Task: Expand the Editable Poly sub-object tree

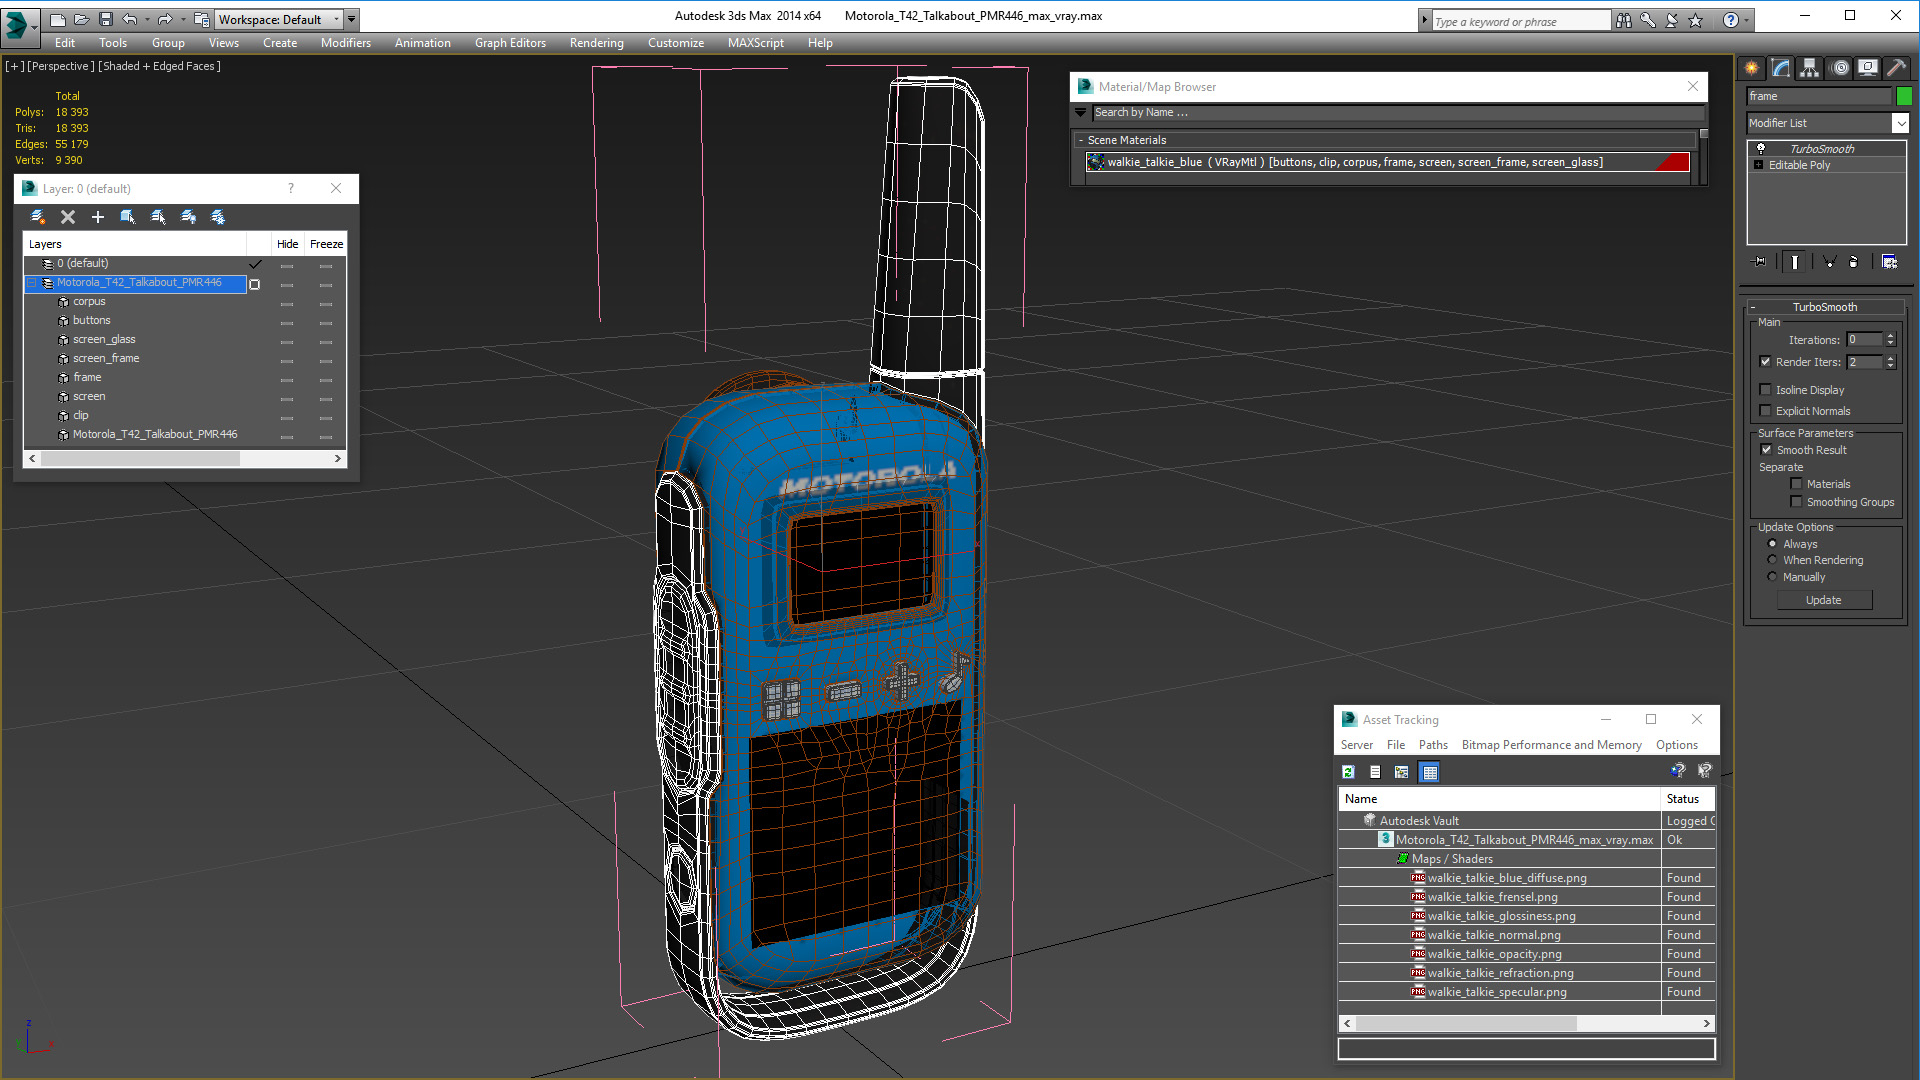Action: coord(1759,165)
